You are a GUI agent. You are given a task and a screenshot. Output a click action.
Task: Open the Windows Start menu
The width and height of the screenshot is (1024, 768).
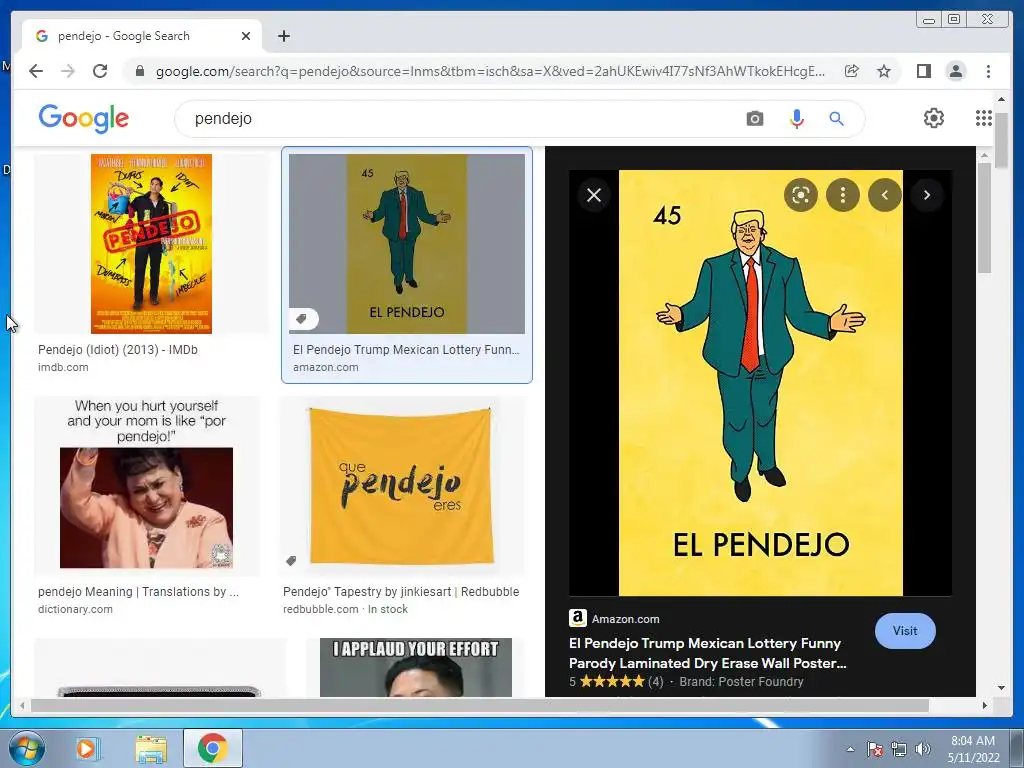click(x=26, y=748)
